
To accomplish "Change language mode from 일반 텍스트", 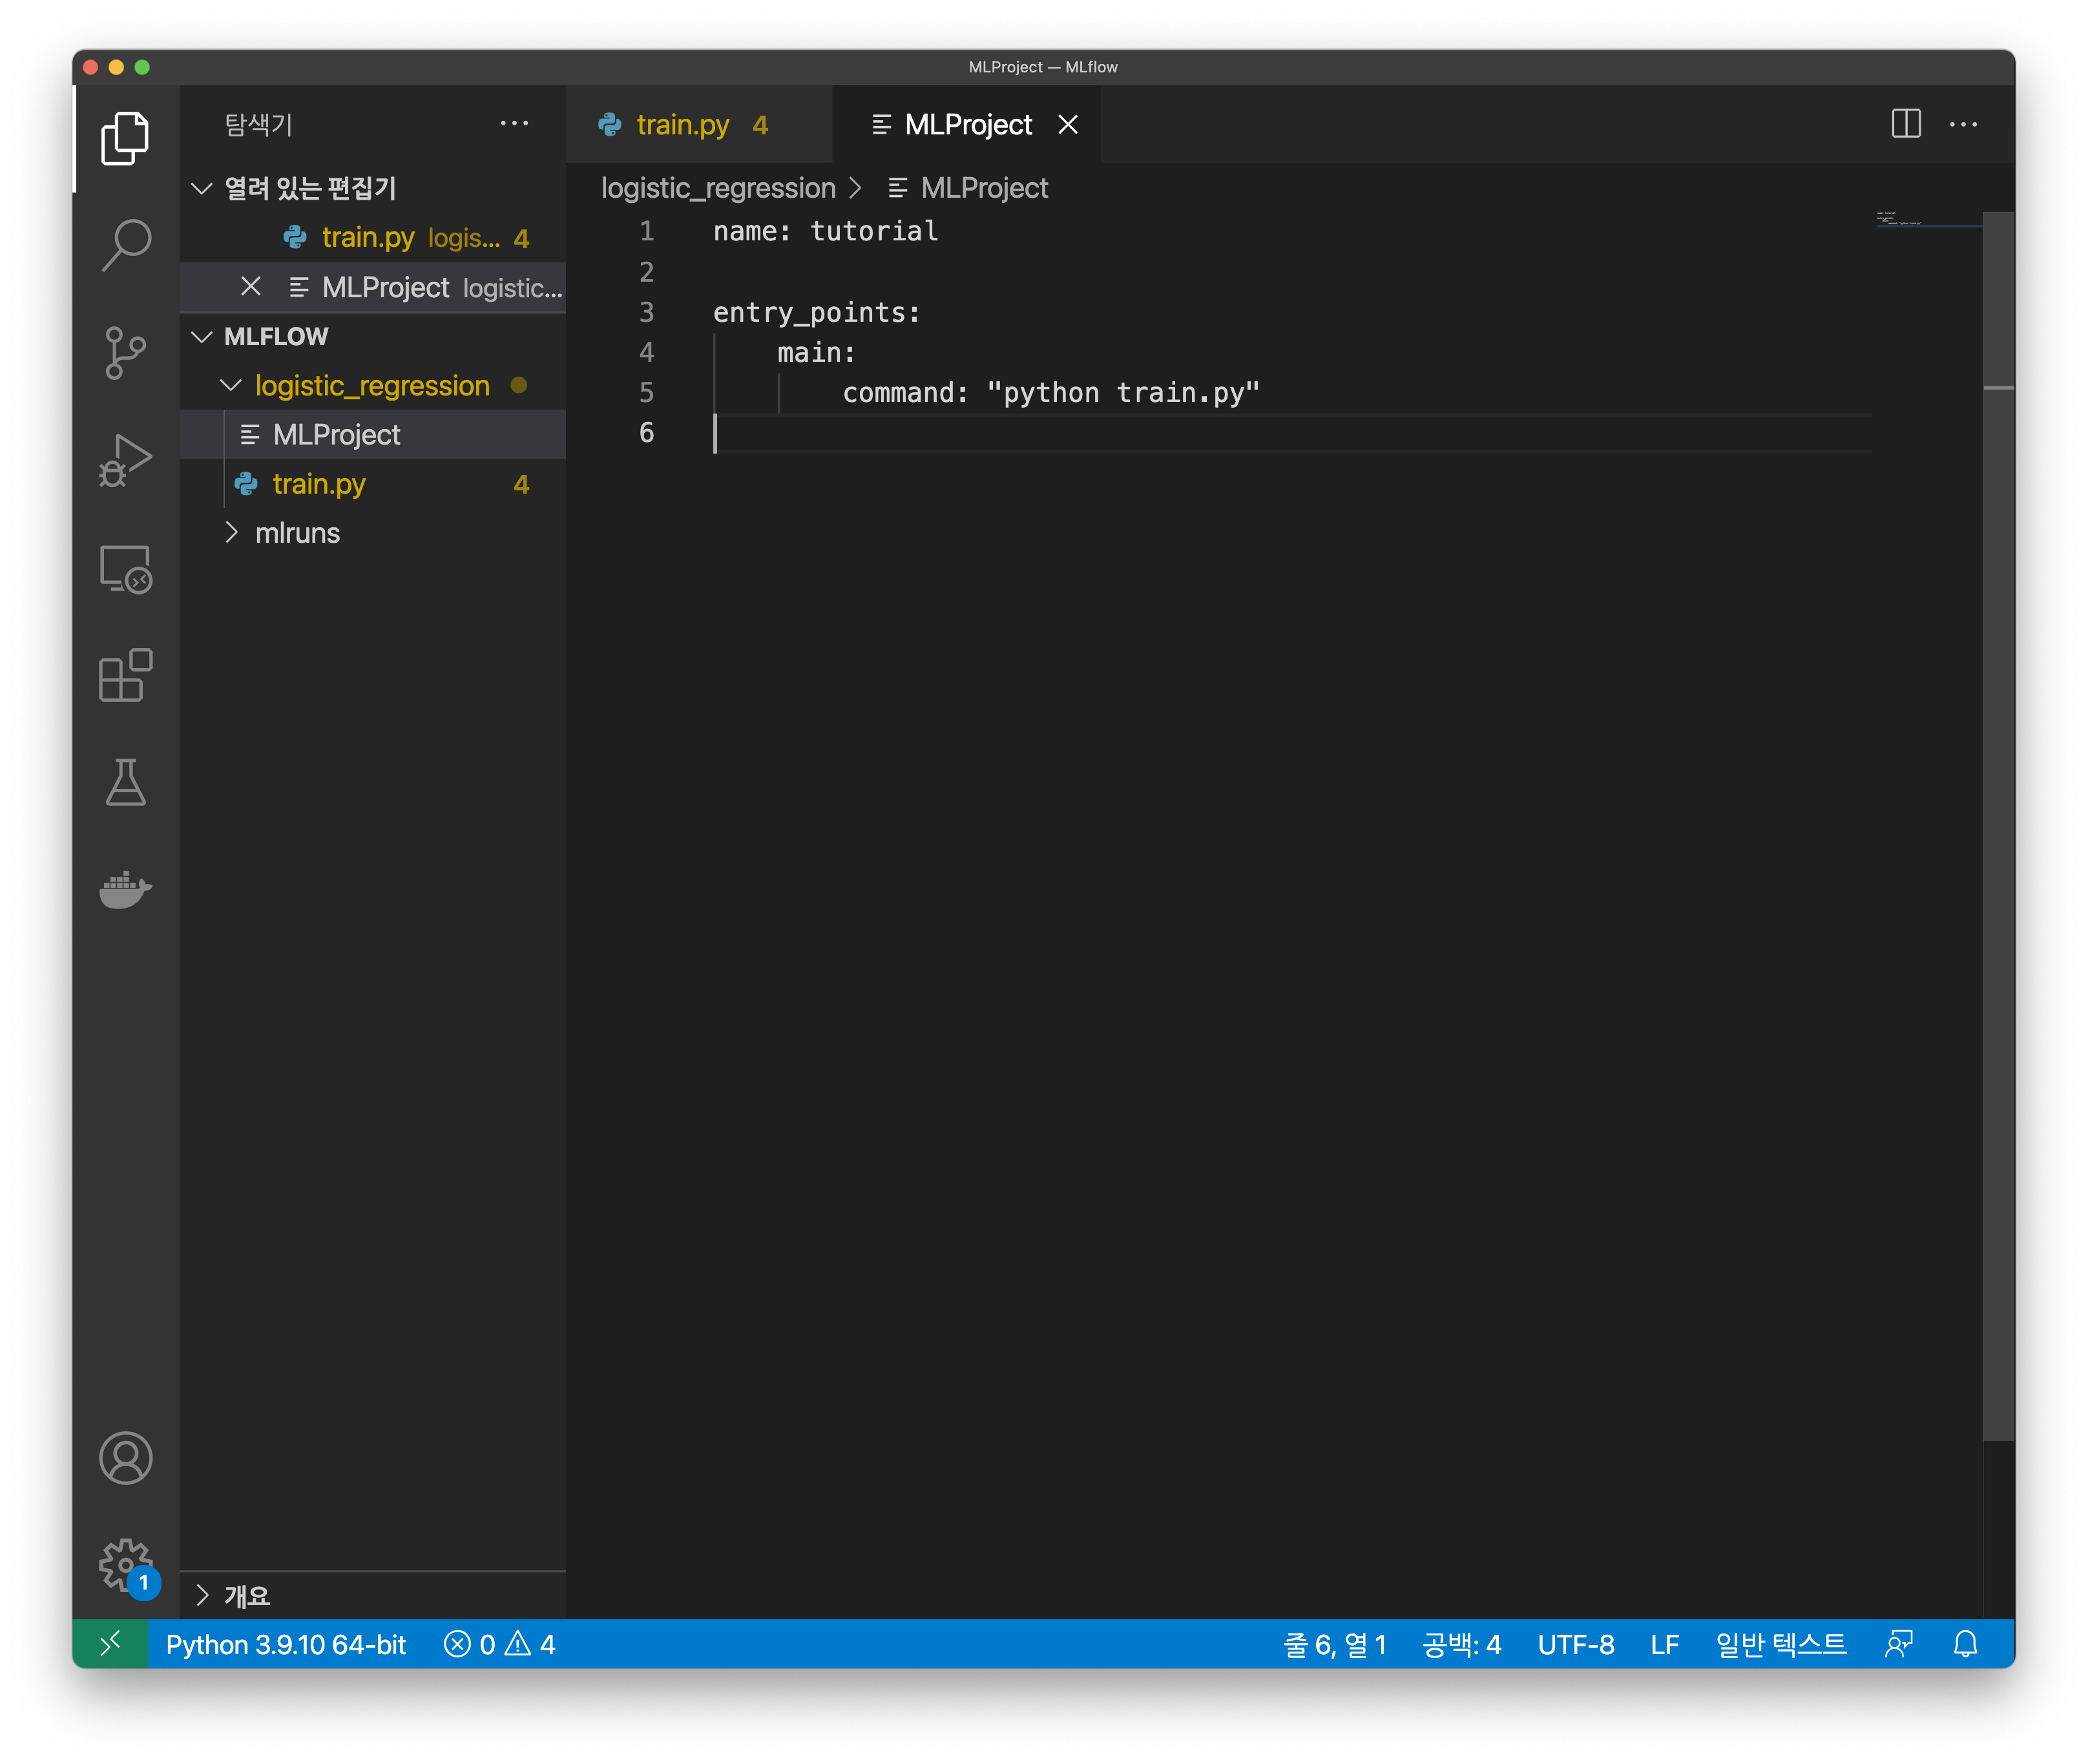I will point(1780,1644).
